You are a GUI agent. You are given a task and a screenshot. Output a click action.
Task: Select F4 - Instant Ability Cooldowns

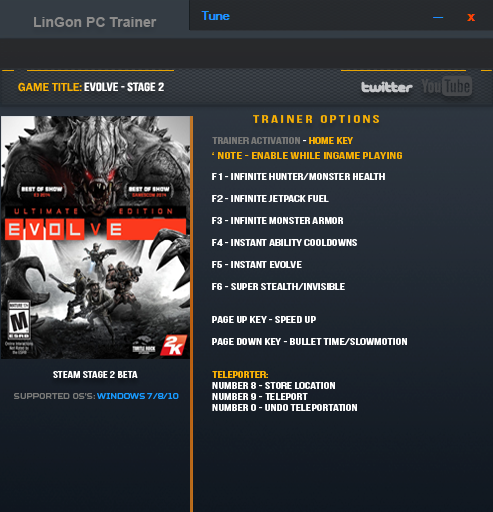[x=284, y=243]
